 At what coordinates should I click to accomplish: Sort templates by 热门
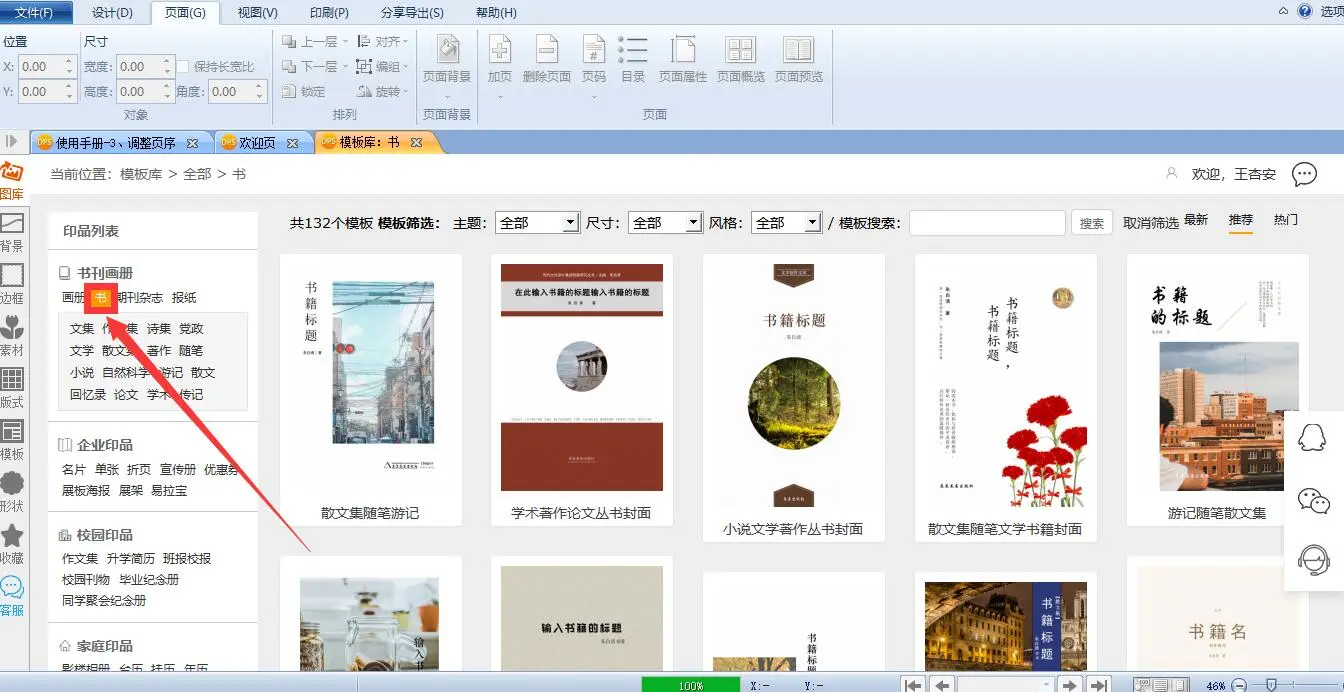pos(1285,220)
